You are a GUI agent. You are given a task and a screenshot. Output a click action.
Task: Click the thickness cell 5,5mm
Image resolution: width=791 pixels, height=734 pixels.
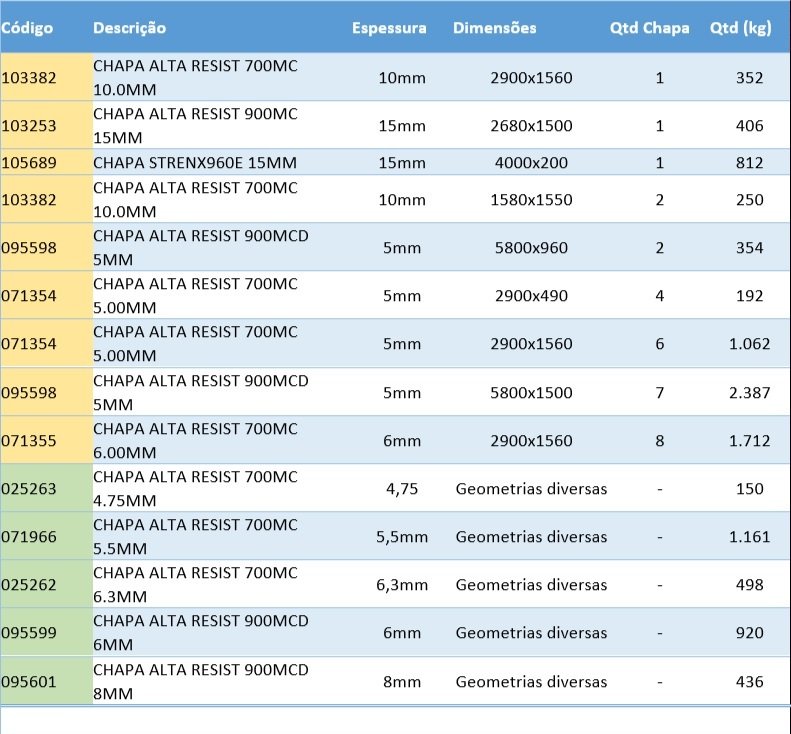coord(401,537)
